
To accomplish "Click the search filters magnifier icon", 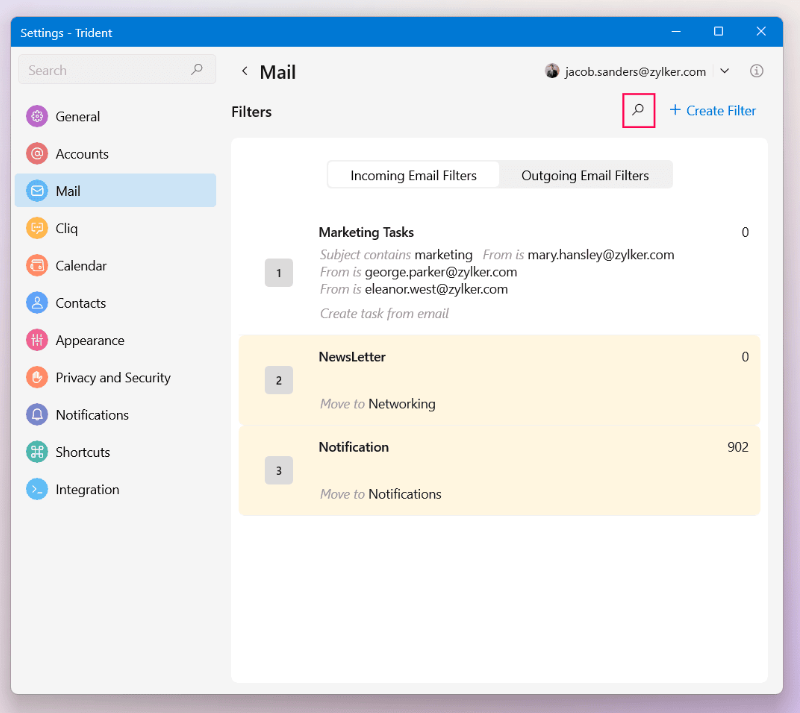I will tap(638, 110).
